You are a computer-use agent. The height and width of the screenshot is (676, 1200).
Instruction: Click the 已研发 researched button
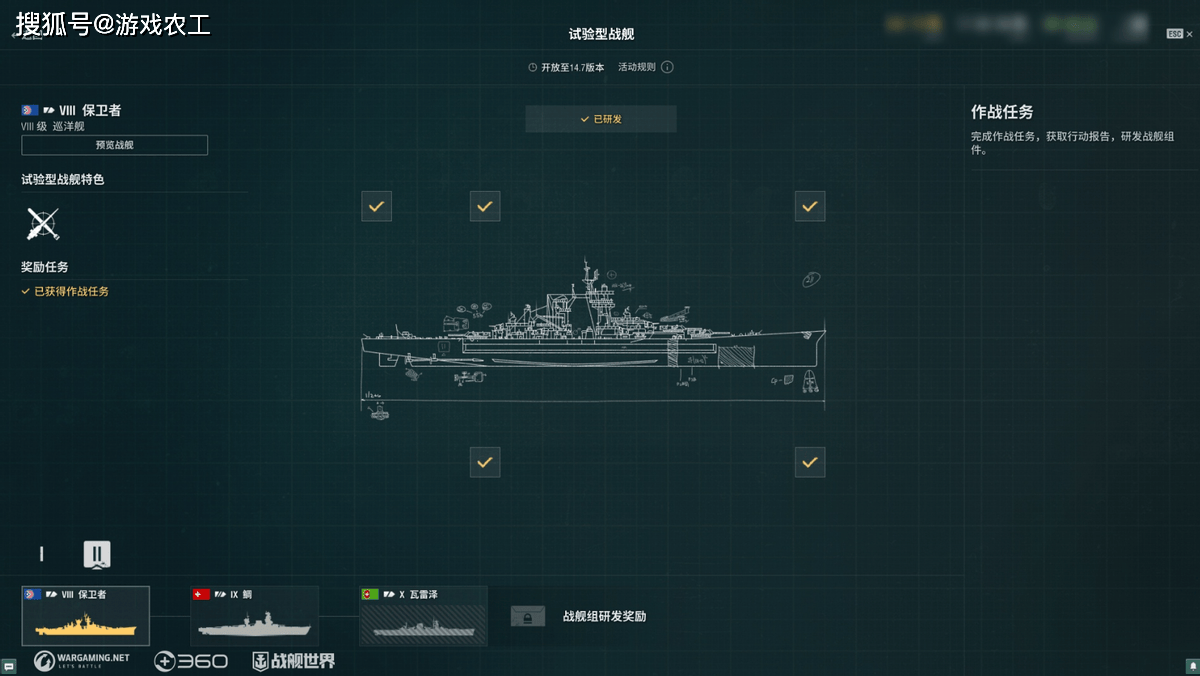point(601,119)
